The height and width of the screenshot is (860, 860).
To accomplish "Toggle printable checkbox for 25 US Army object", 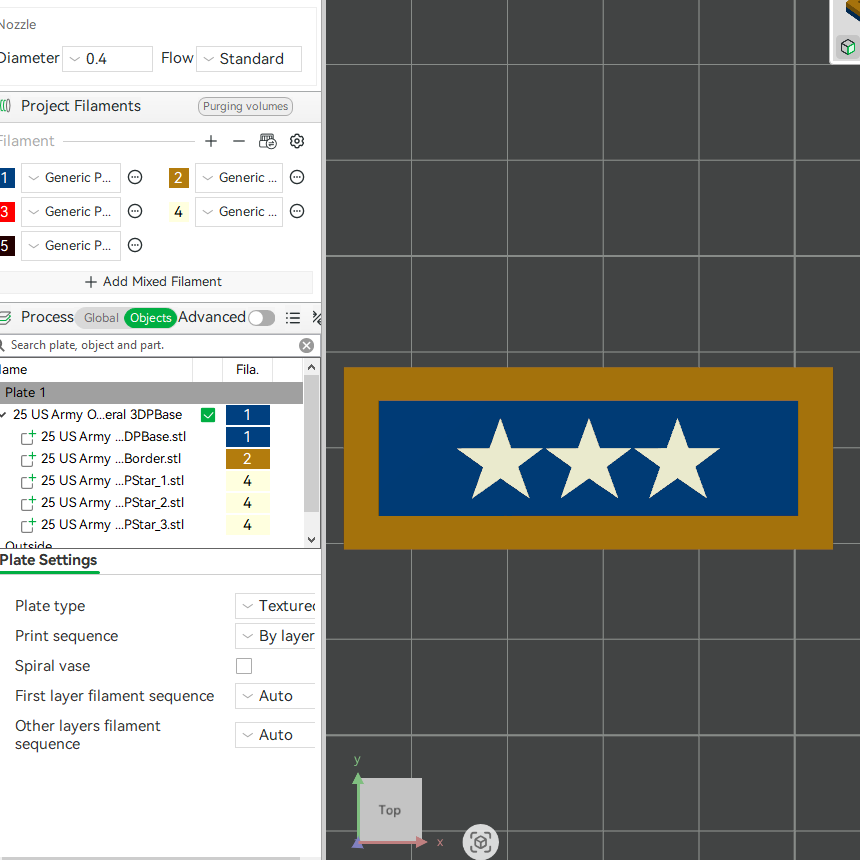I will (x=208, y=415).
